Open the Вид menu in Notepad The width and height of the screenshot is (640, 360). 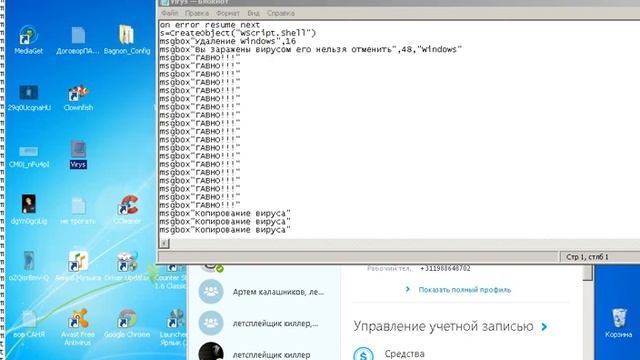[253, 13]
